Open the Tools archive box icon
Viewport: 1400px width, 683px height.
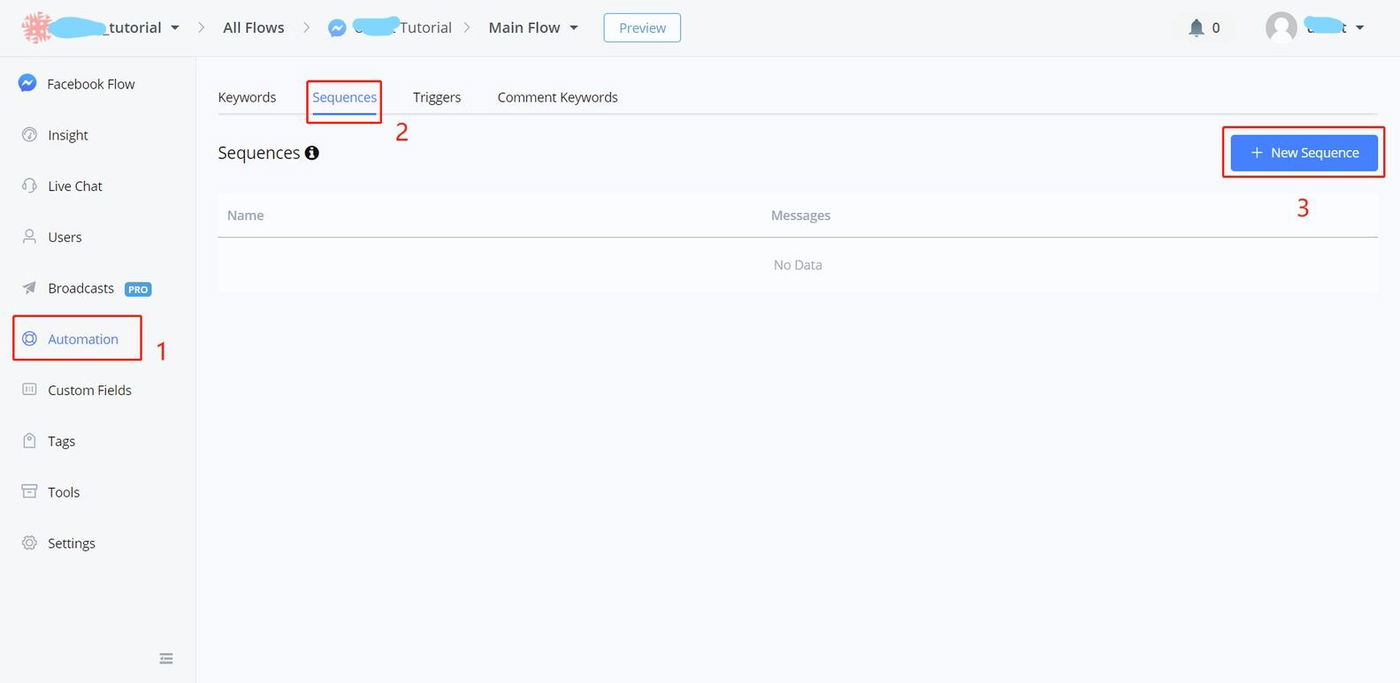(29, 492)
